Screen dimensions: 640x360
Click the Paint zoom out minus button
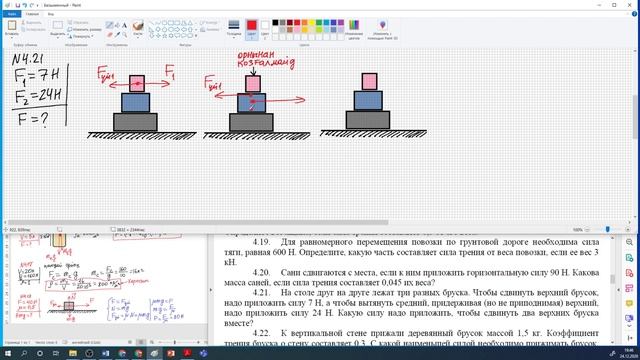(587, 230)
